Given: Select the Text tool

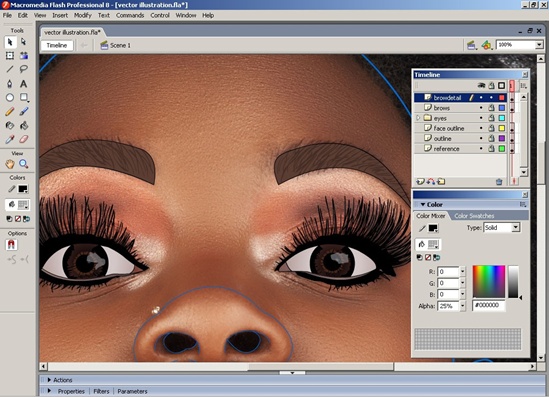Looking at the screenshot, I should coord(23,84).
